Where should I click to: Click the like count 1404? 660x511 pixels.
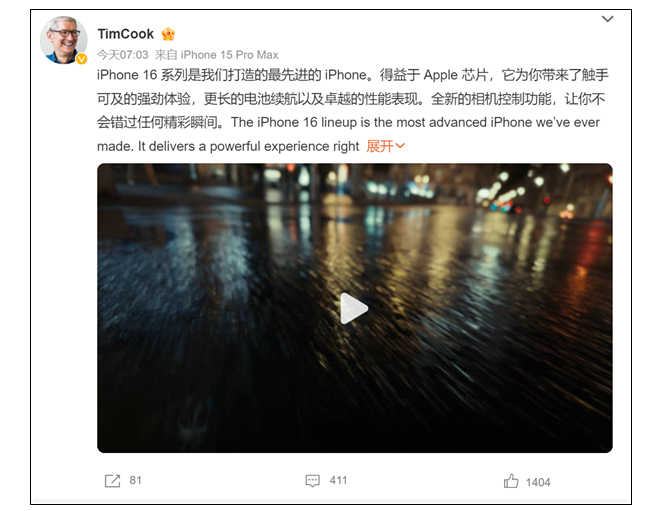point(538,482)
